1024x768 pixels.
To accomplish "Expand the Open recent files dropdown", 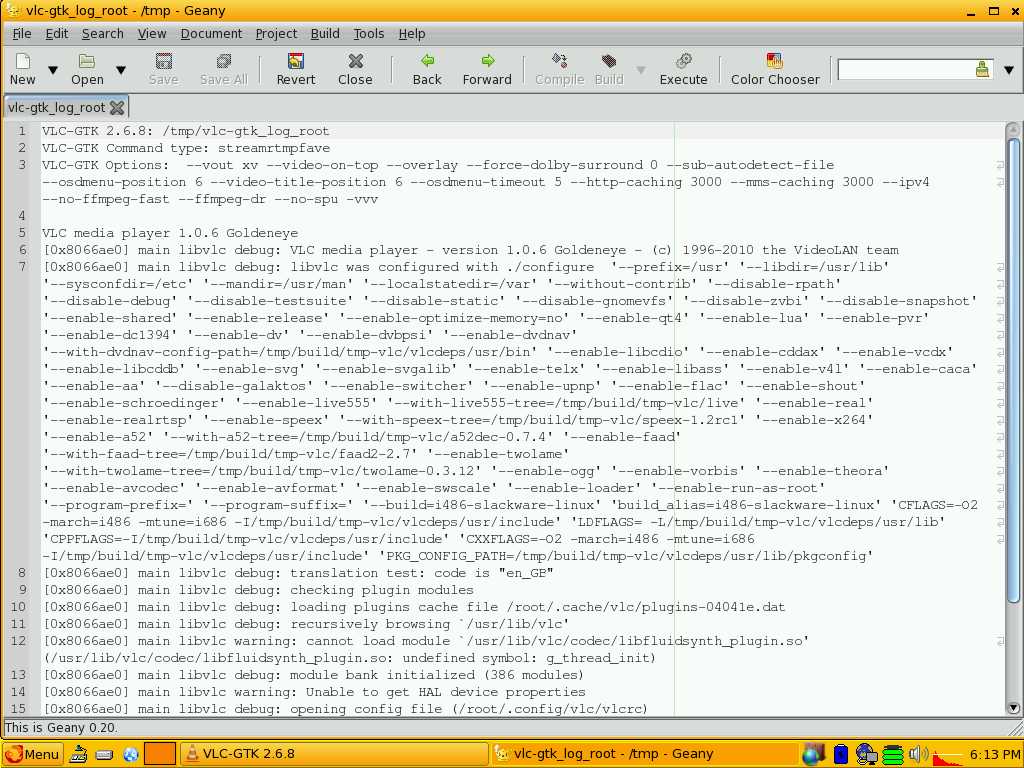I will point(121,70).
